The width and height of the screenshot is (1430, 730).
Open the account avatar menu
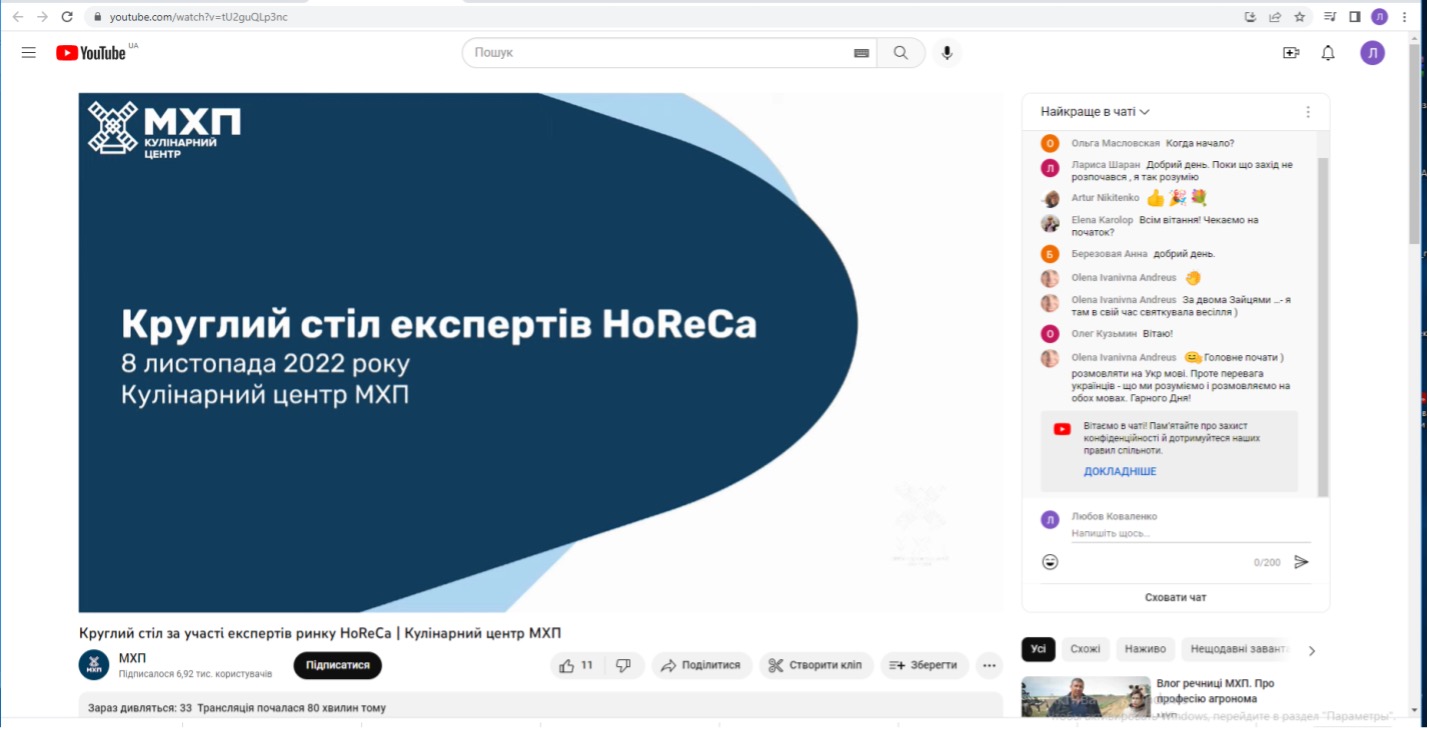(x=1373, y=53)
